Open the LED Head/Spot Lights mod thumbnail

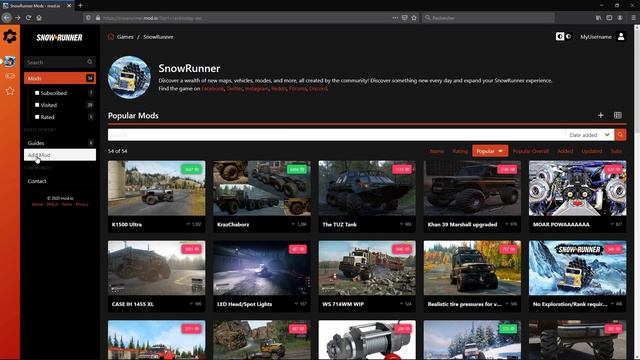point(262,268)
